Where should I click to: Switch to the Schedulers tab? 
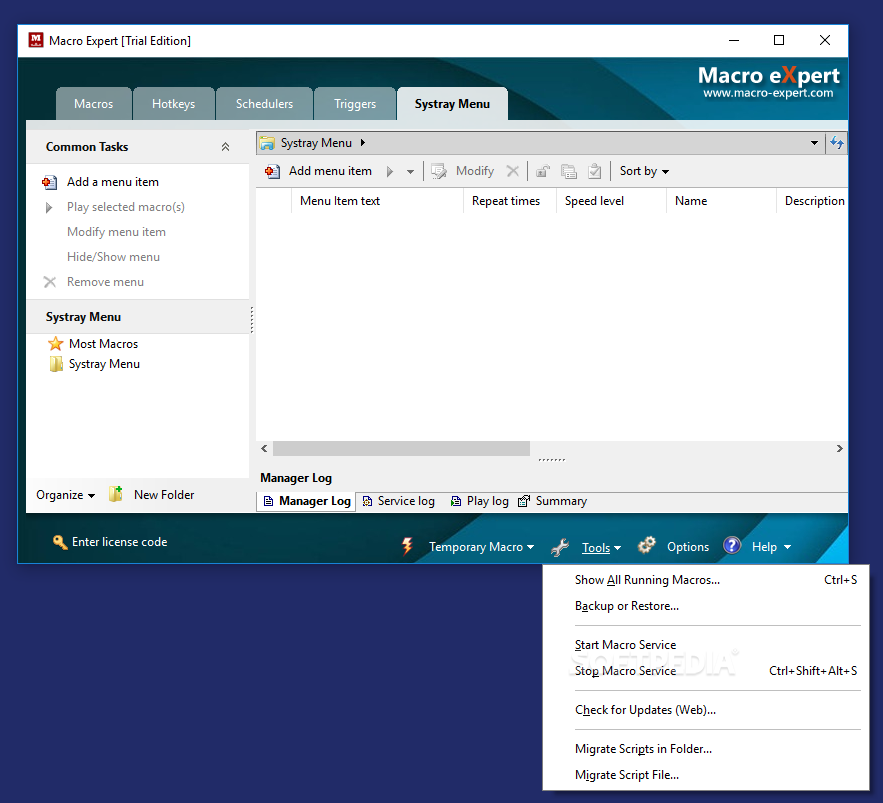coord(264,104)
